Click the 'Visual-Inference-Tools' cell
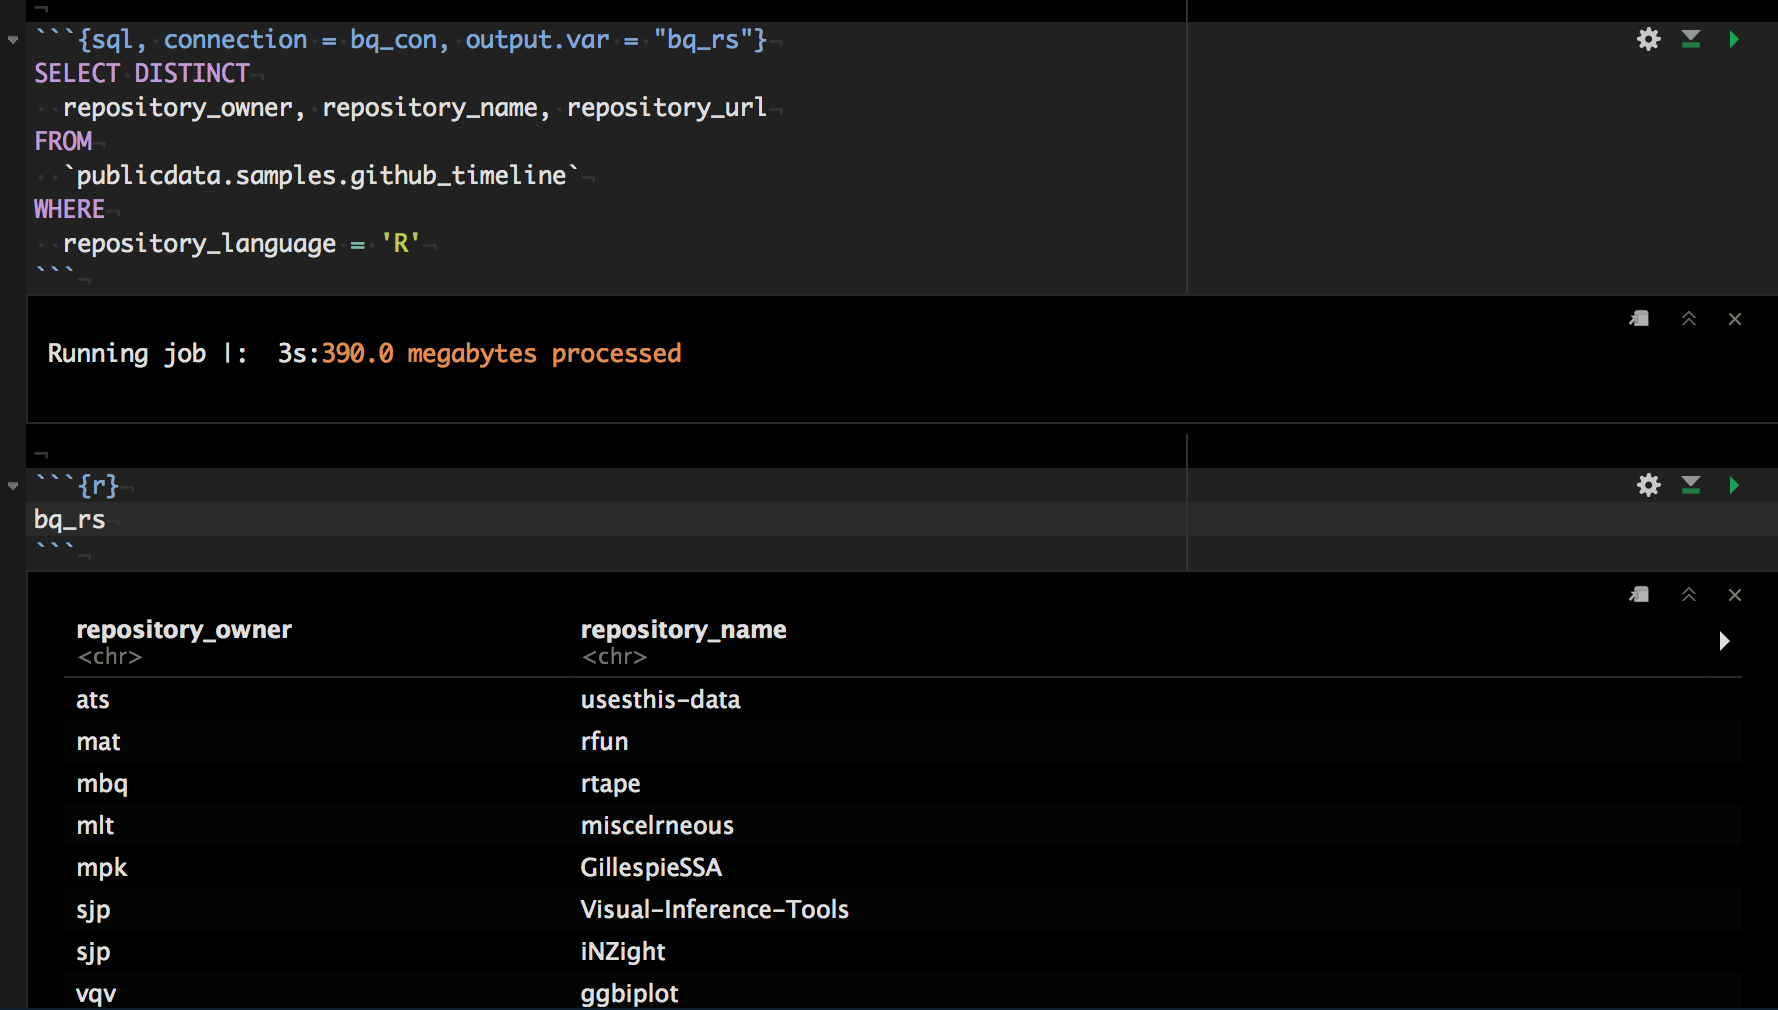1778x1010 pixels. 714,909
